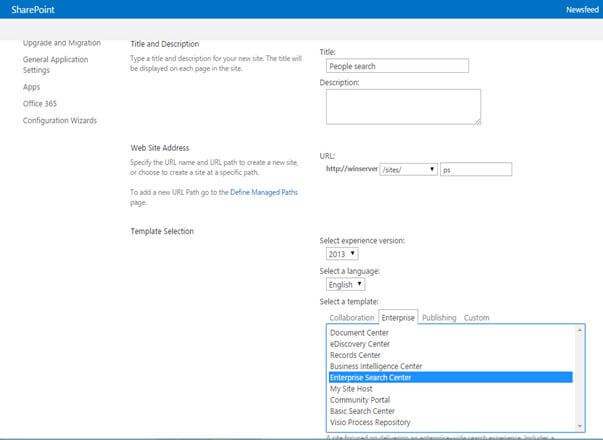Open Upgrade and Migration in the sidebar
This screenshot has height=440, width=603.
pyautogui.click(x=62, y=43)
